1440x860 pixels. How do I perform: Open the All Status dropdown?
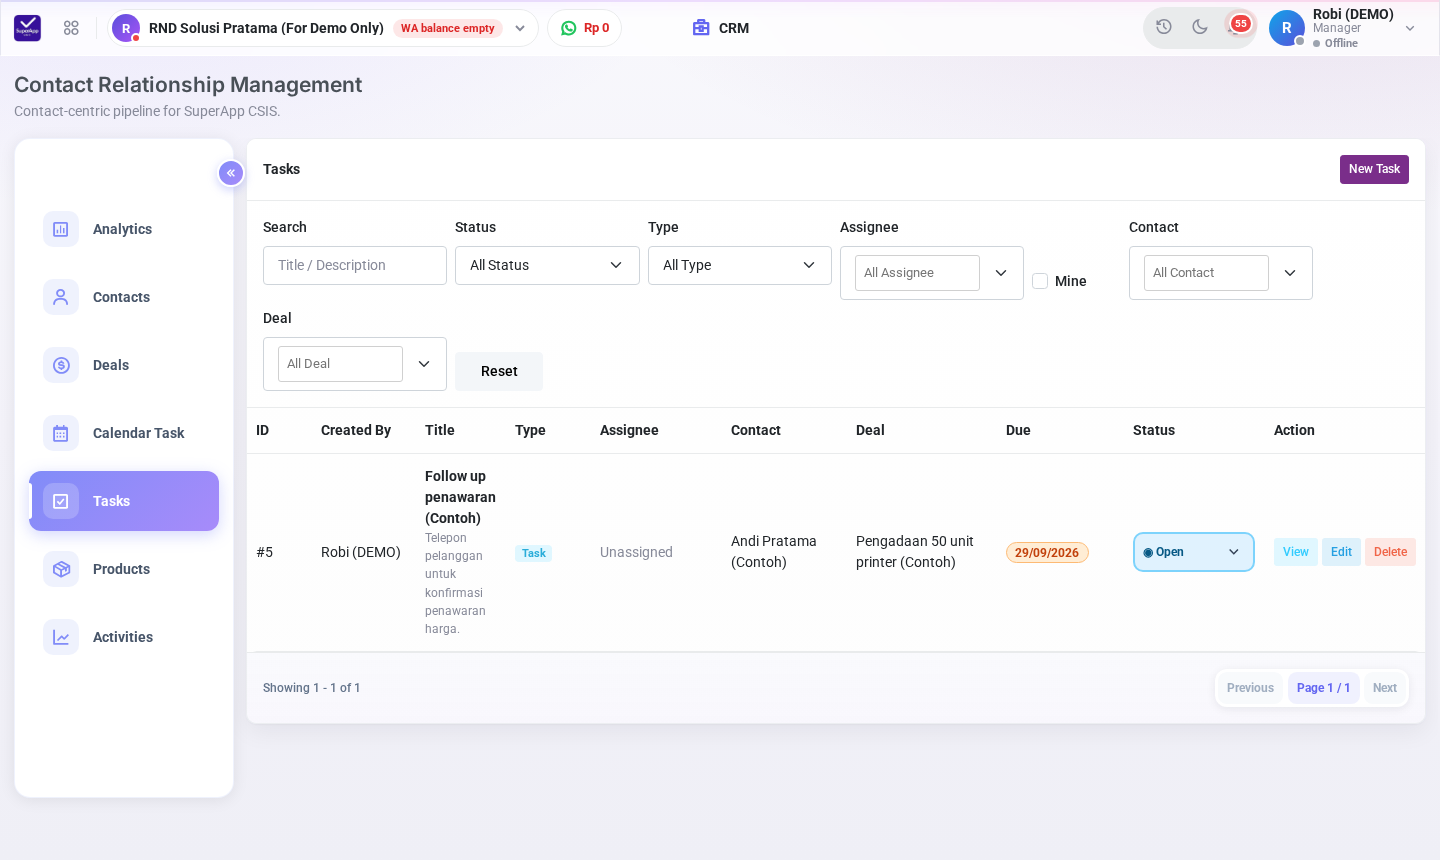[547, 265]
